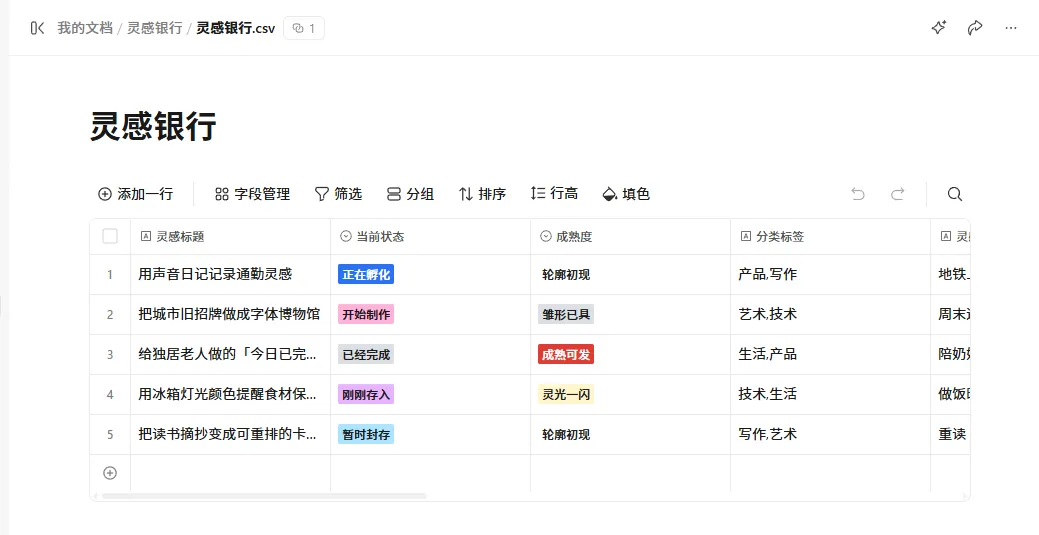Select row number 5
This screenshot has height=535, width=1039.
[110, 434]
